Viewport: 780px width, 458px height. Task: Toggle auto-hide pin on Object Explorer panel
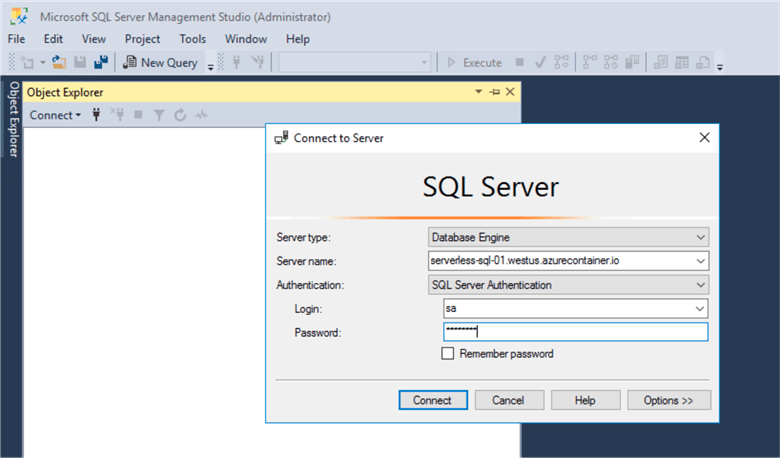click(x=494, y=92)
